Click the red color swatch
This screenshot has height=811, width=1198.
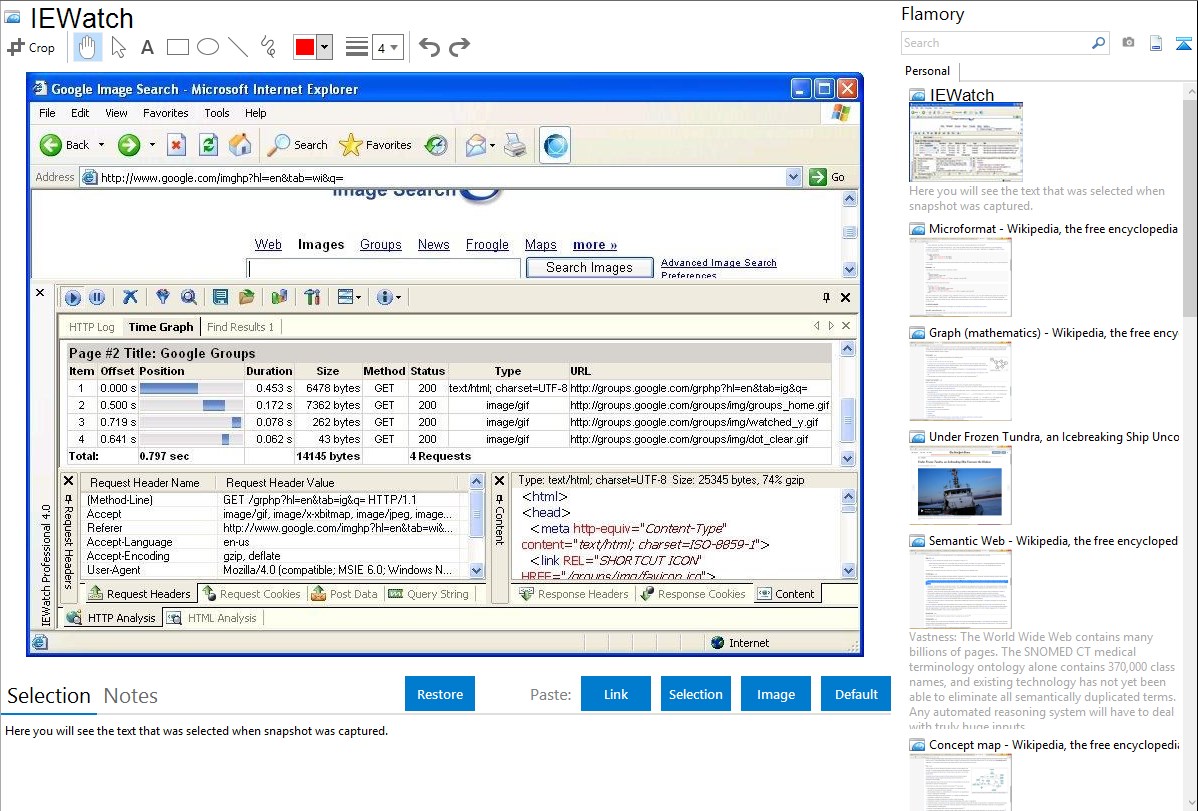pos(305,47)
